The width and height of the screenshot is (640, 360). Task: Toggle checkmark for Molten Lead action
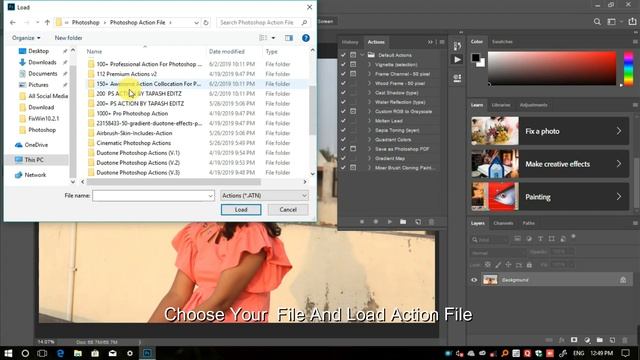(343, 121)
